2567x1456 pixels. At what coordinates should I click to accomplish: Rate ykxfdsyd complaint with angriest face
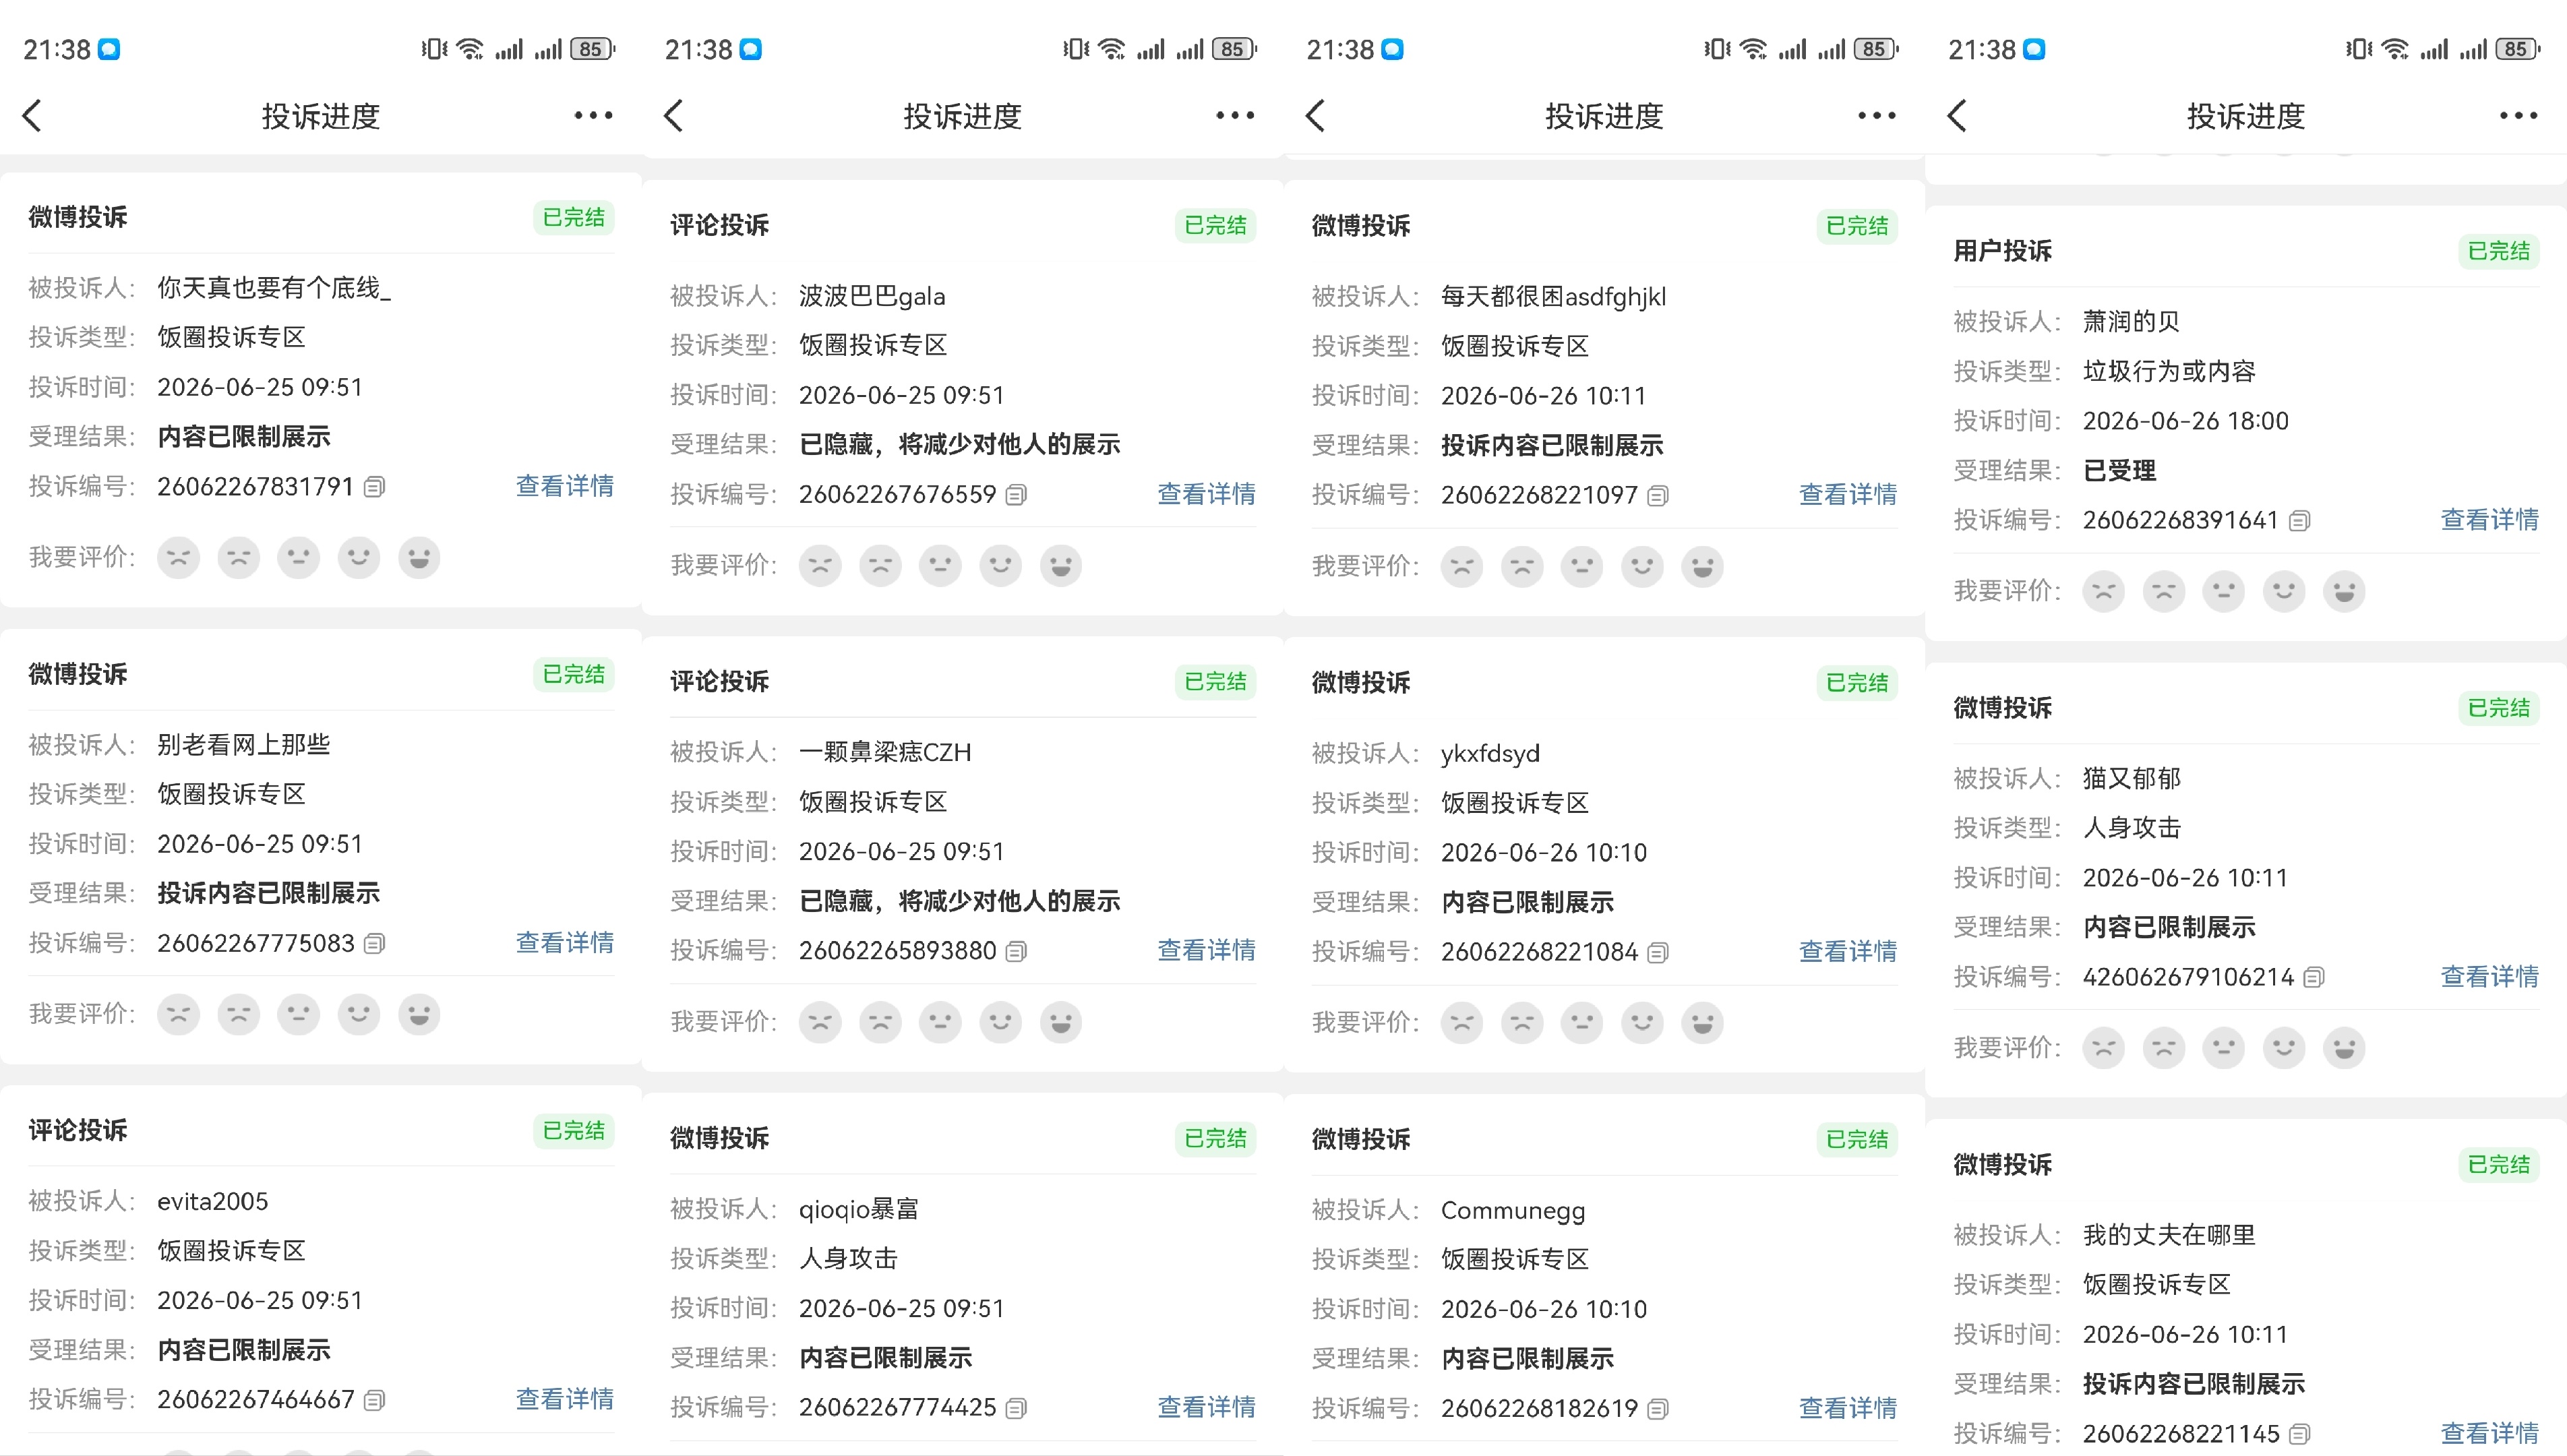[x=1463, y=1023]
